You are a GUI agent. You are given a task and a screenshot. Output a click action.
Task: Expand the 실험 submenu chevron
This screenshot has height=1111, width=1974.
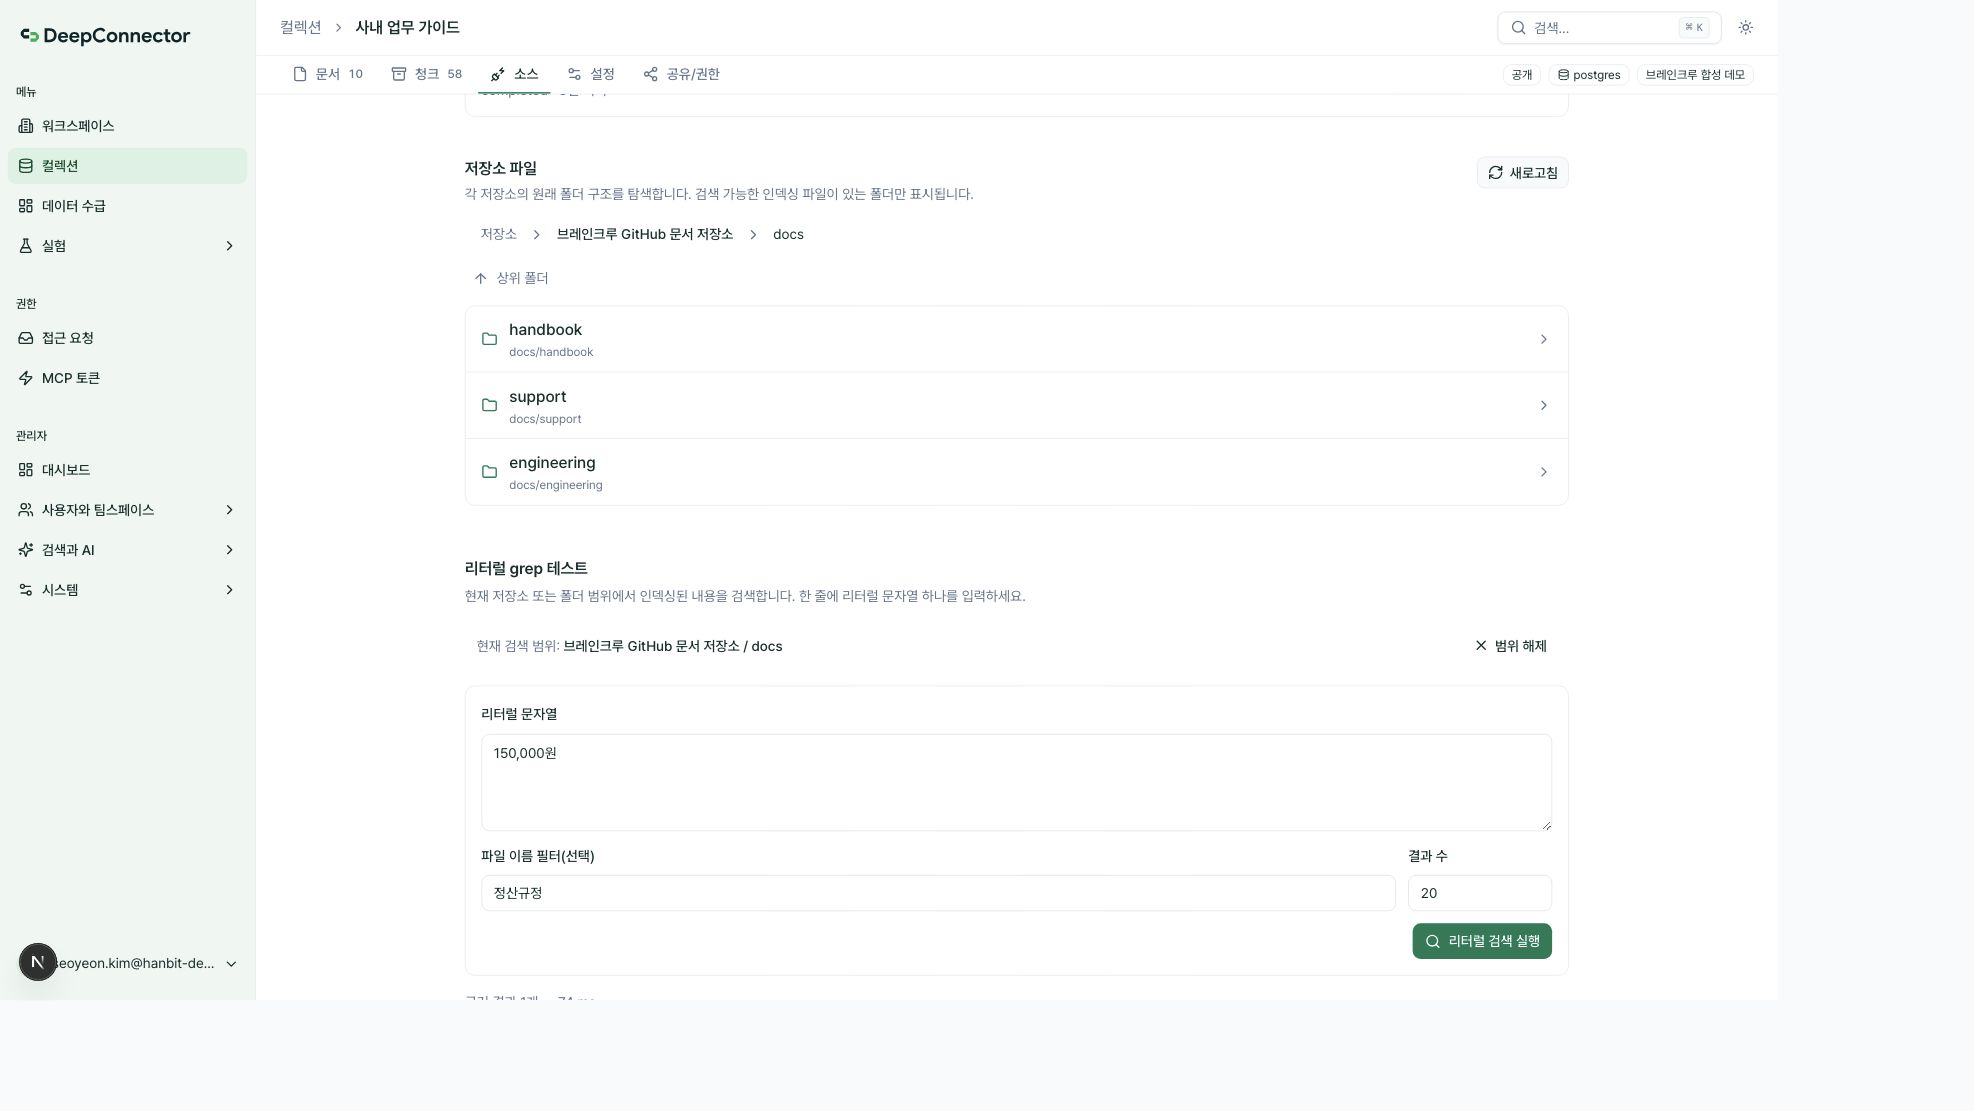(x=229, y=246)
